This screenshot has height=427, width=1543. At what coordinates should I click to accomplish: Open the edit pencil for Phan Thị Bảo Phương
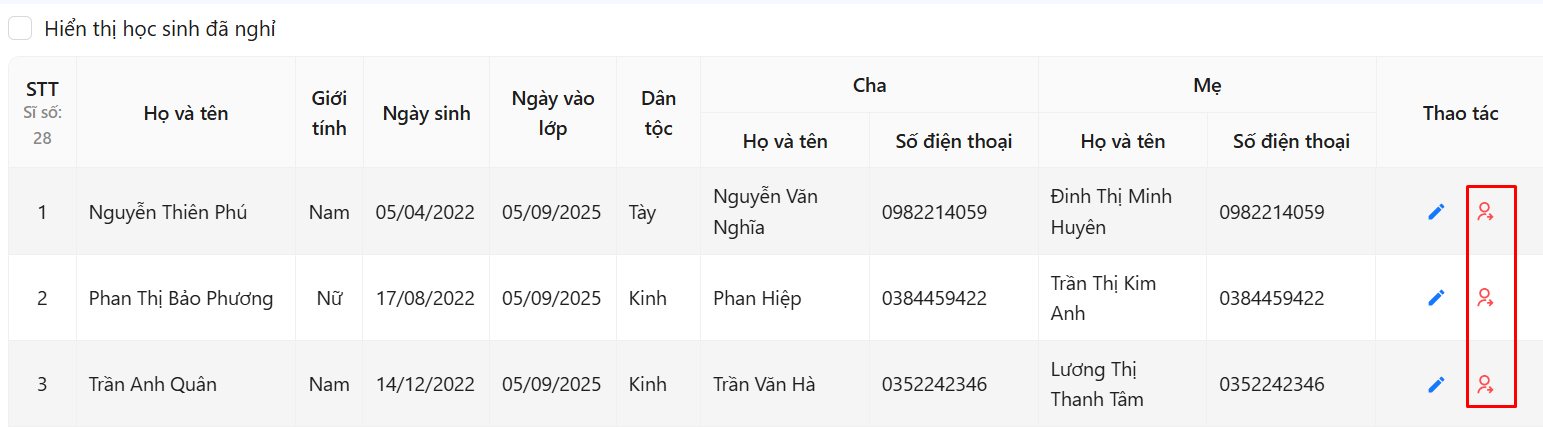tap(1436, 298)
